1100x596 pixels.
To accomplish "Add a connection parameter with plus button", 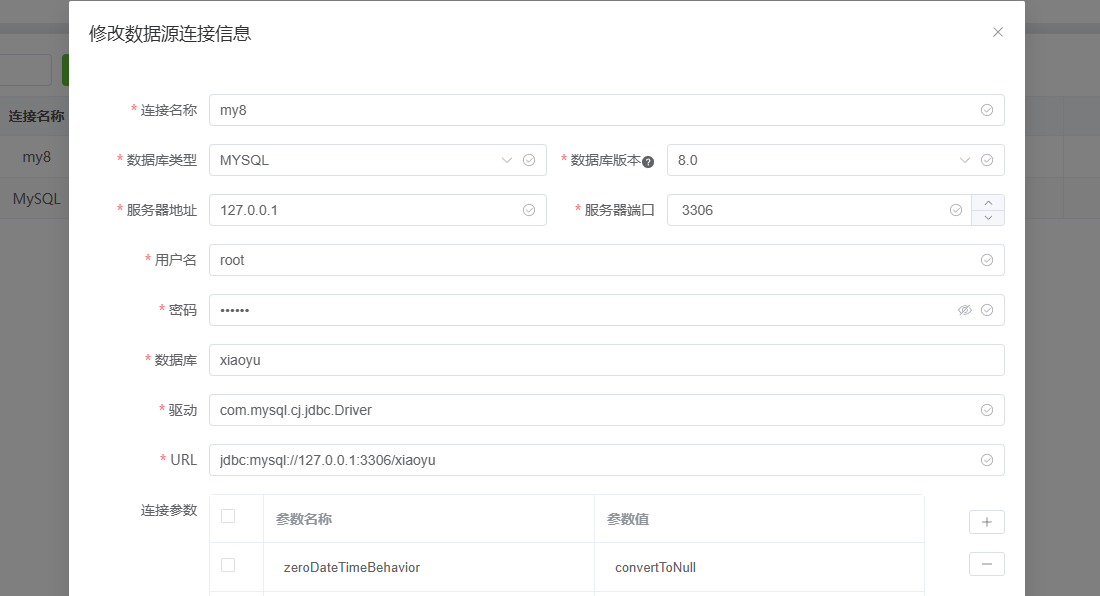I will click(986, 522).
